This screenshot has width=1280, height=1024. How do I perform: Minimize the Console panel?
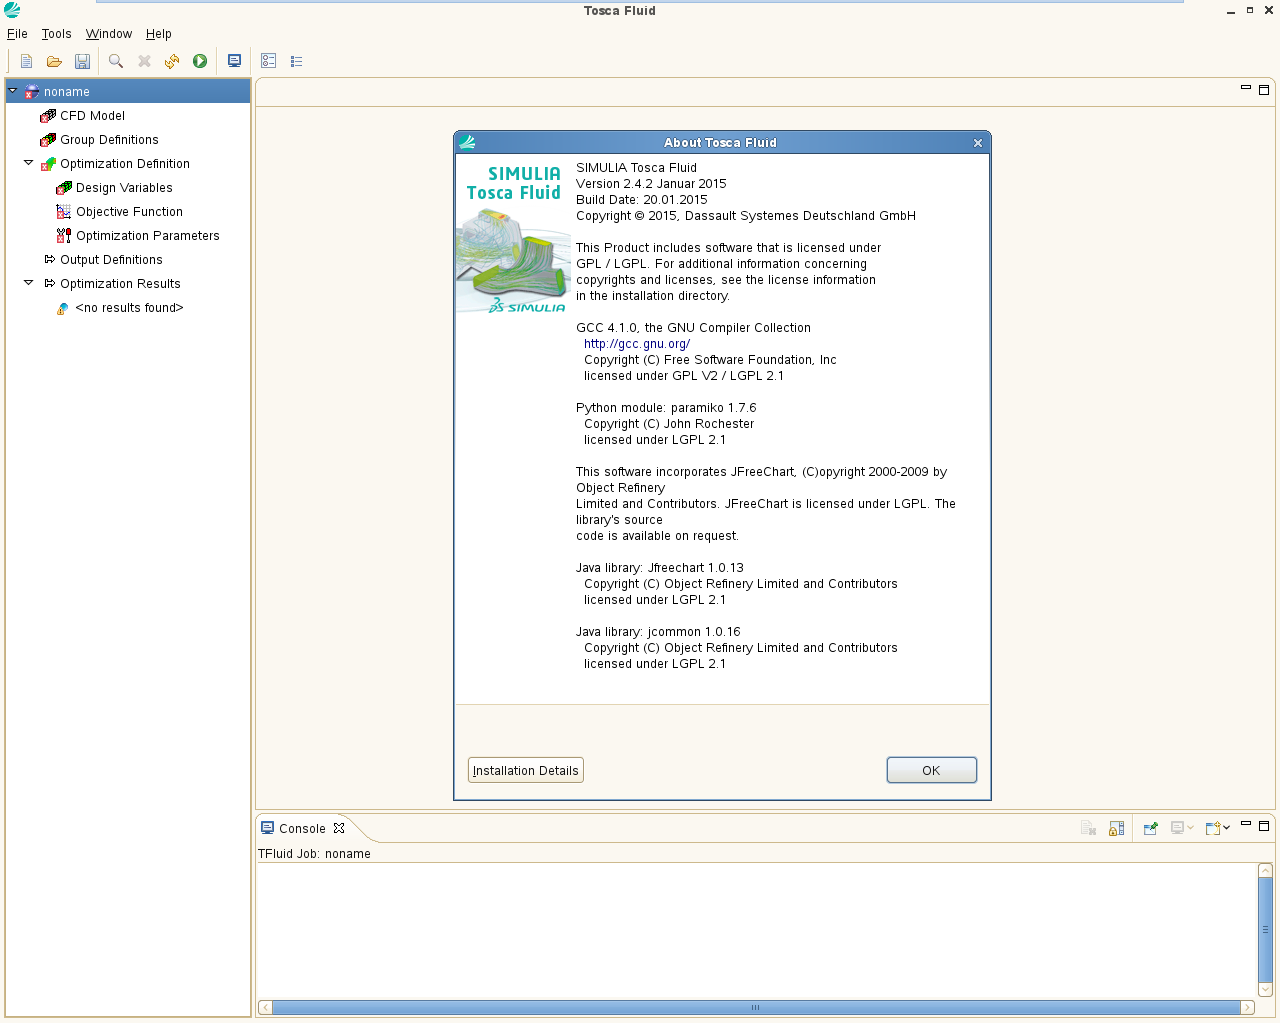(1246, 824)
